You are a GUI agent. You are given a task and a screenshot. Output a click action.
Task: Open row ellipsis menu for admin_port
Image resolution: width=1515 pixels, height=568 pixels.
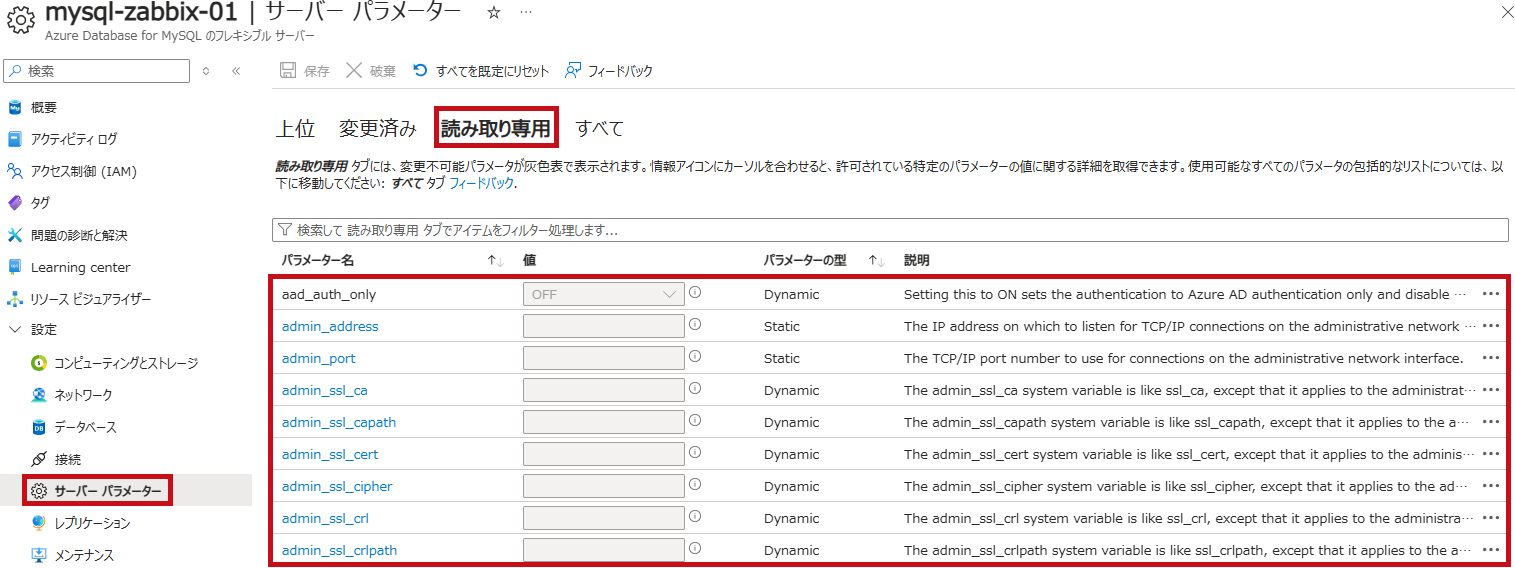click(1491, 358)
